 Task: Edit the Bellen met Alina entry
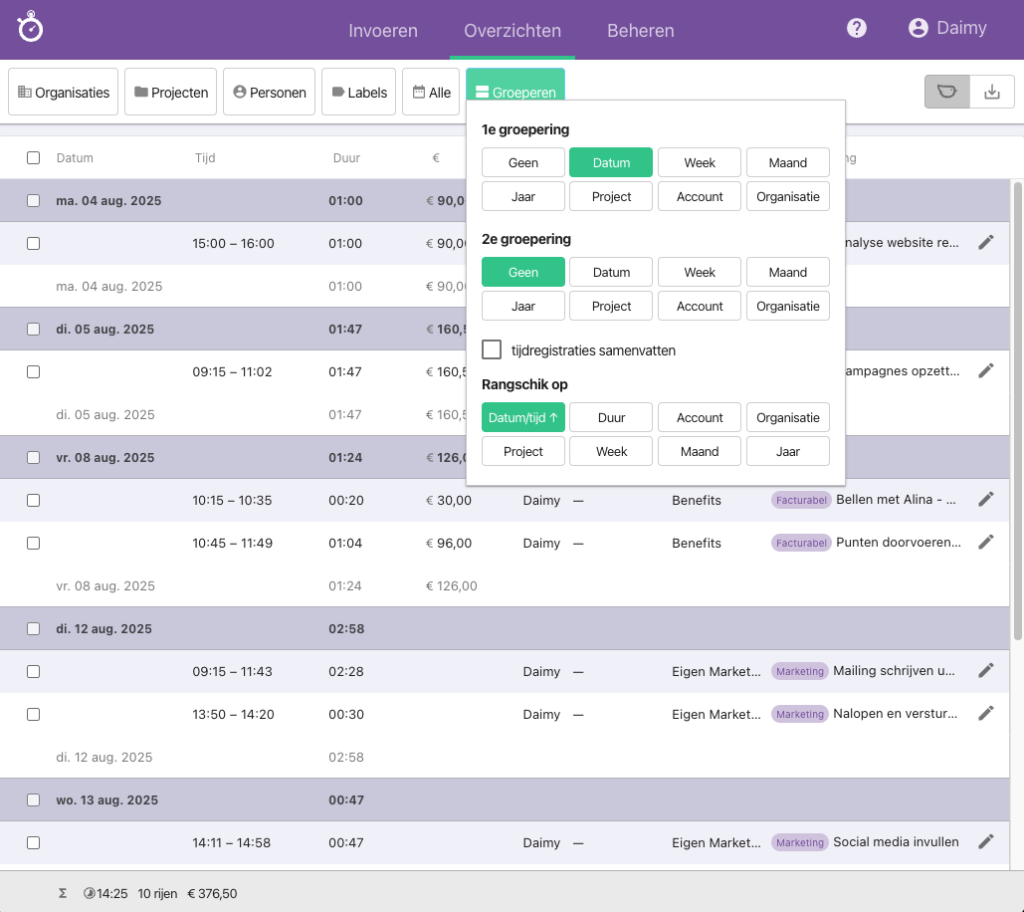point(986,499)
